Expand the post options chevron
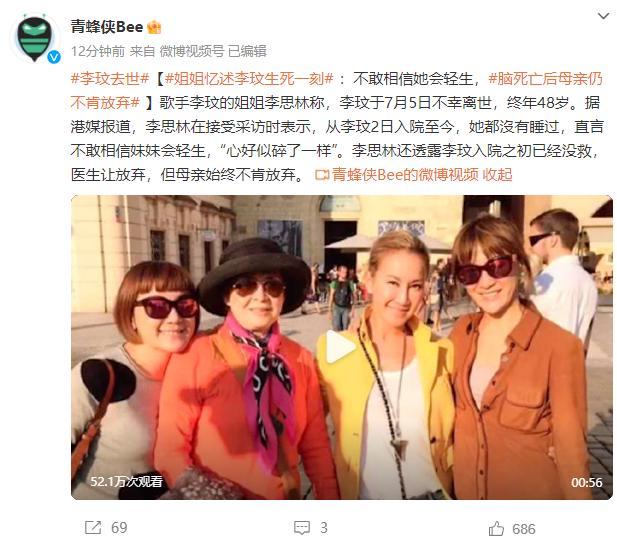Screen dimensions: 617x547 point(603,16)
